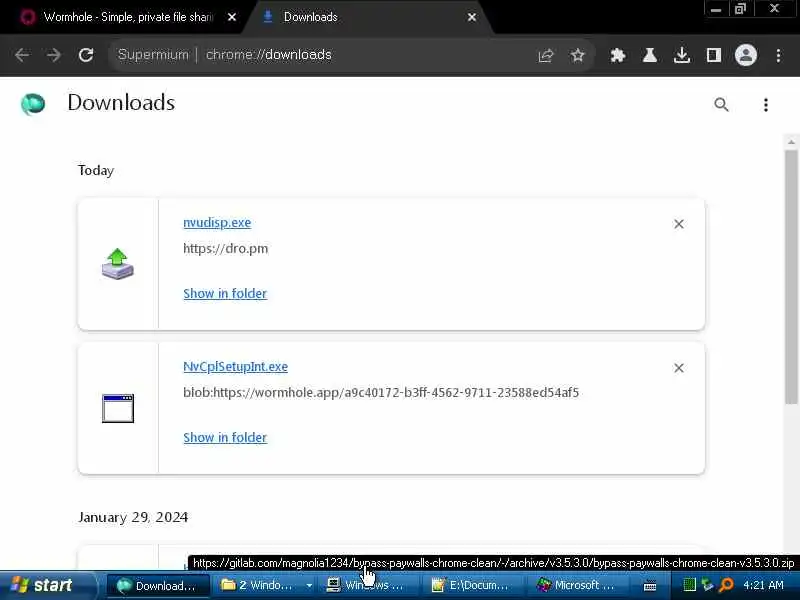Open the Downloads page more-actions menu

point(765,105)
